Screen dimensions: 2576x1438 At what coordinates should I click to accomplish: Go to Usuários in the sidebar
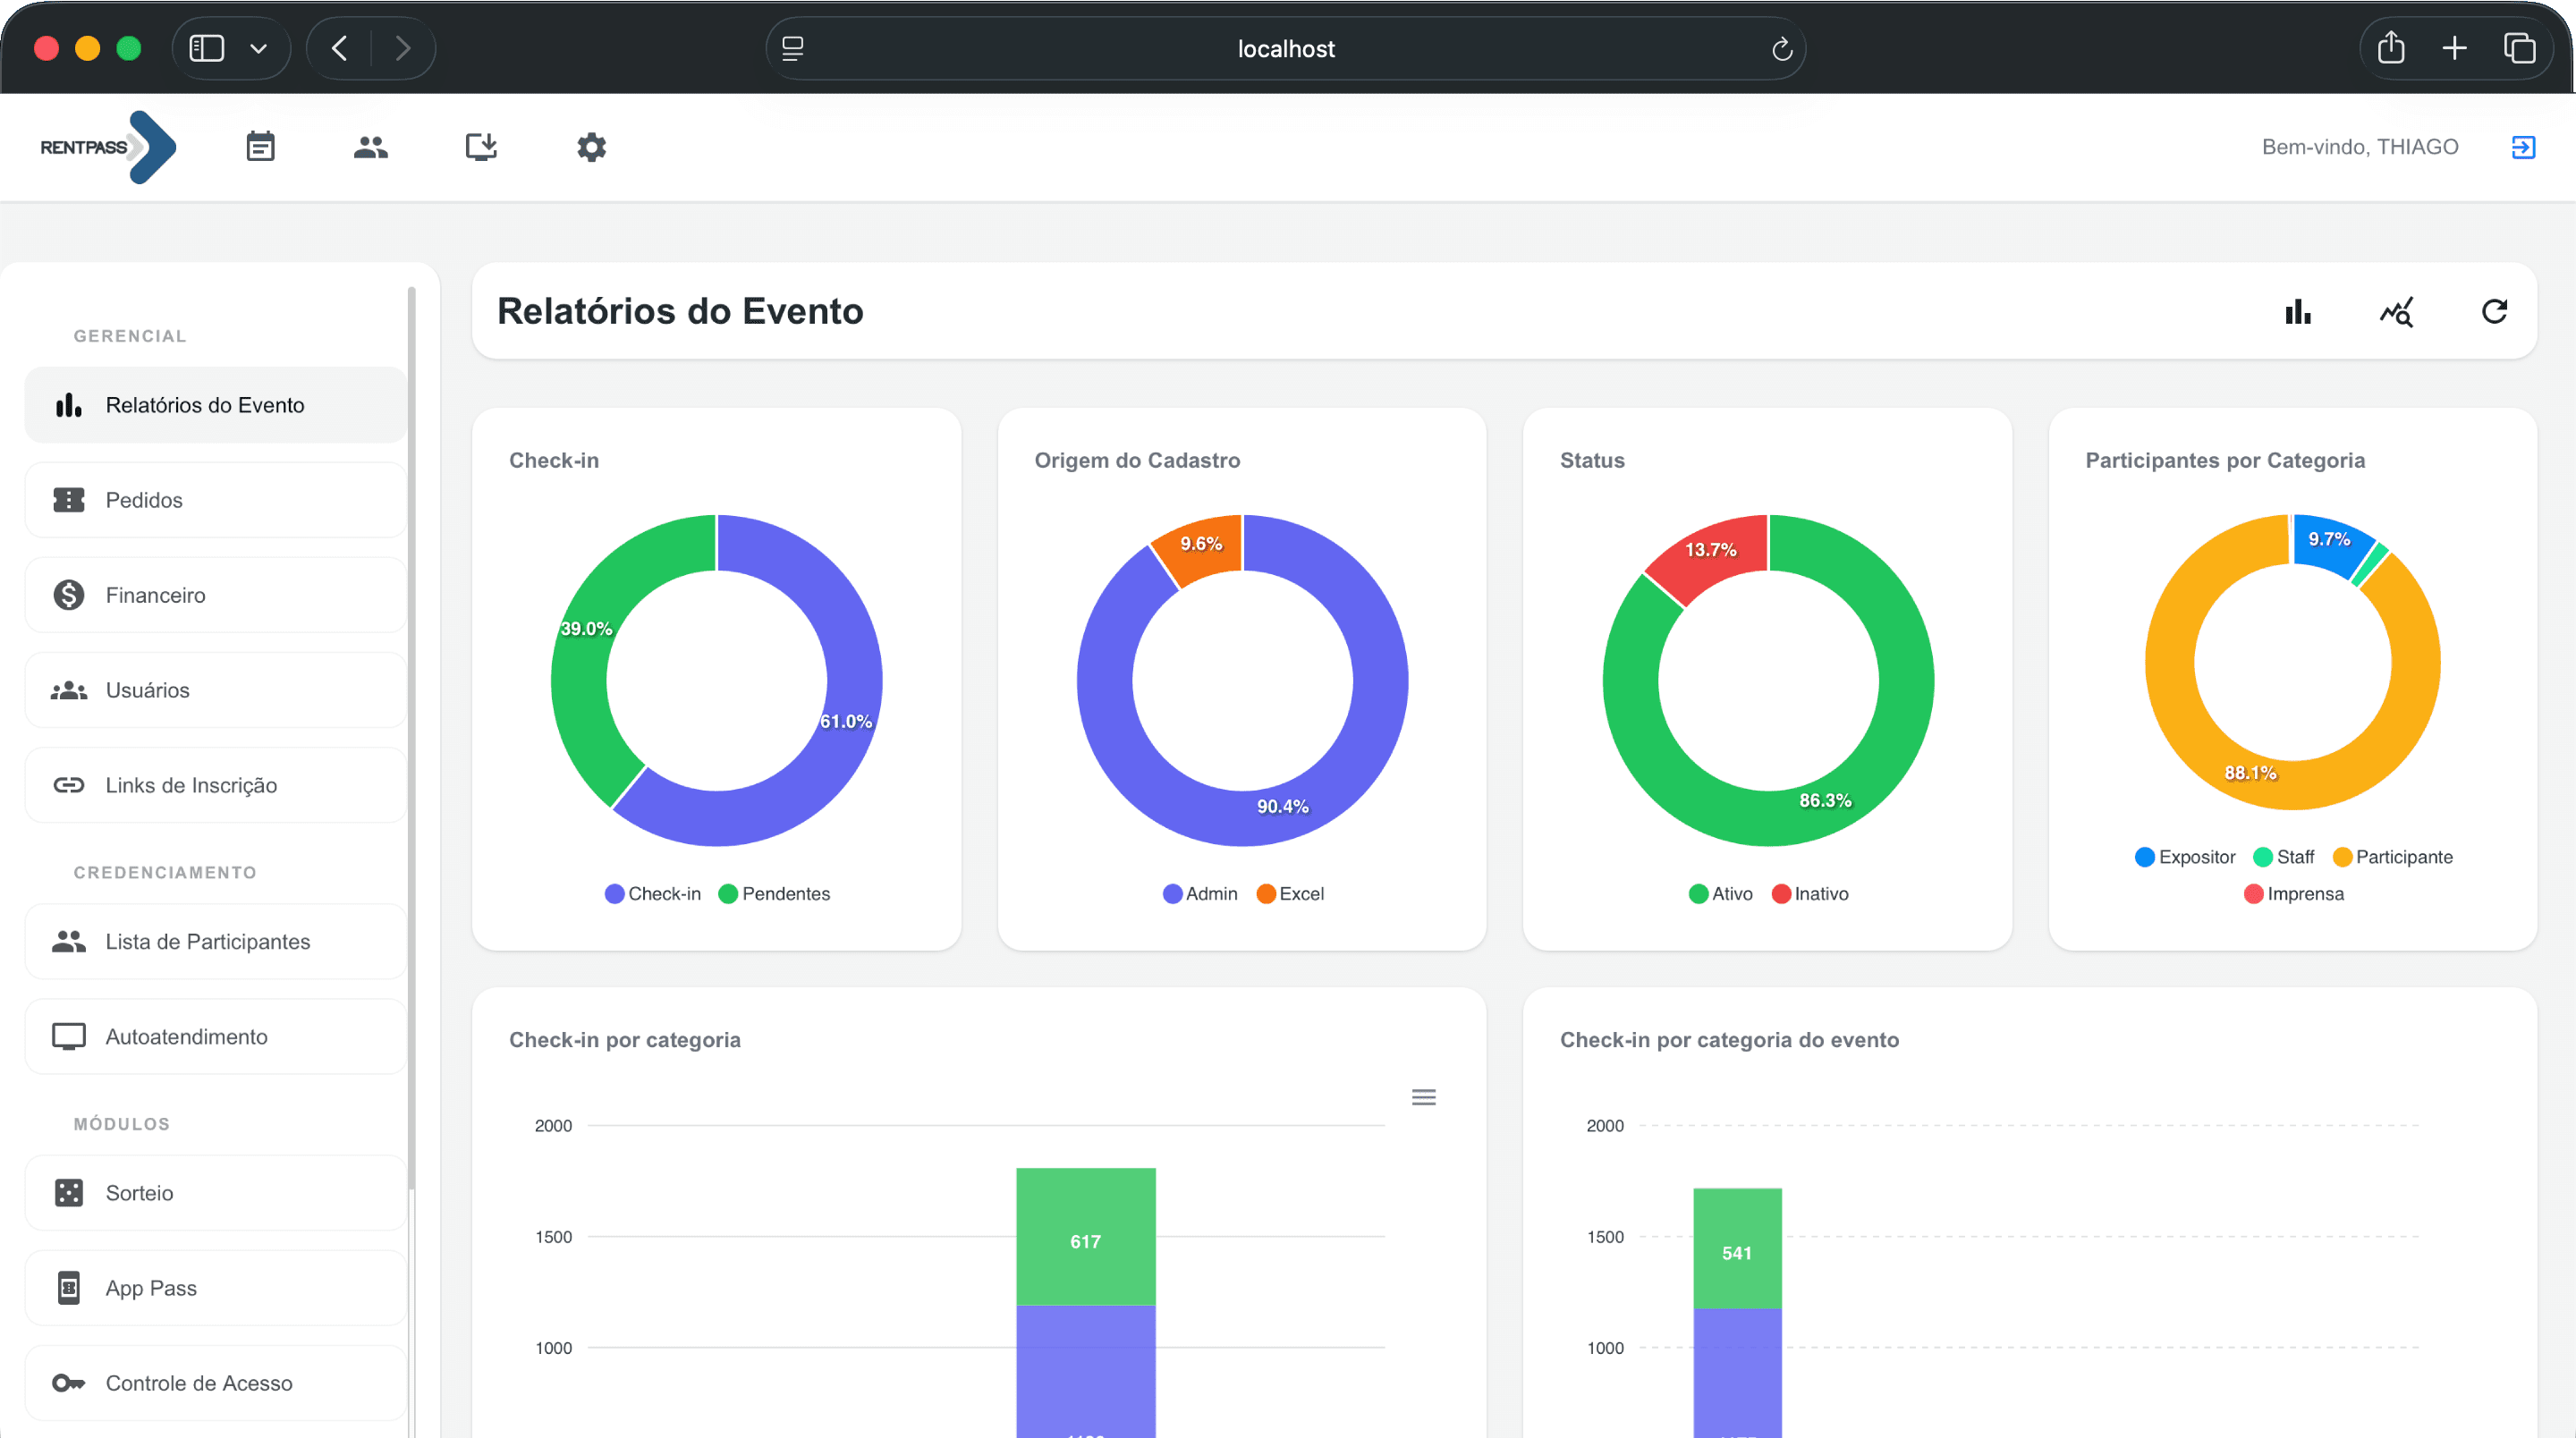[215, 690]
